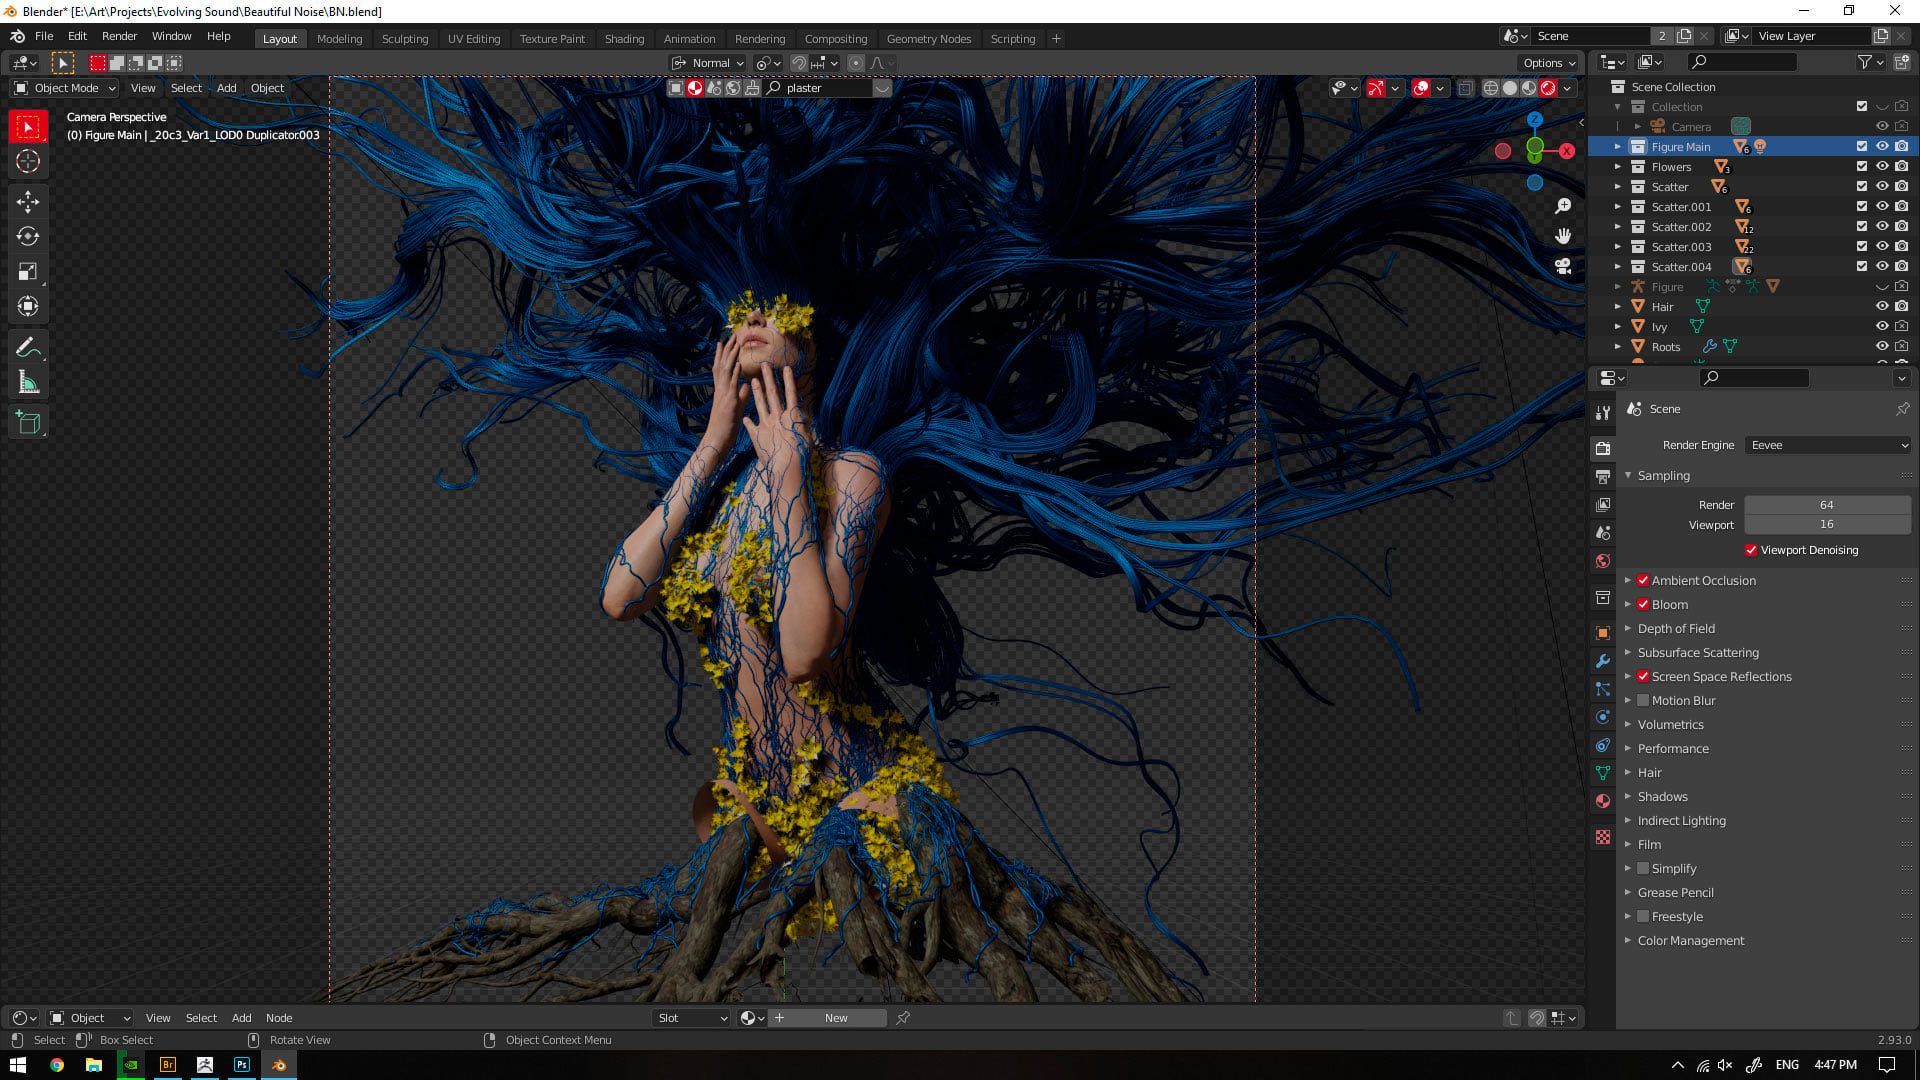The height and width of the screenshot is (1080, 1920).
Task: Open the Render menu
Action: 119,36
